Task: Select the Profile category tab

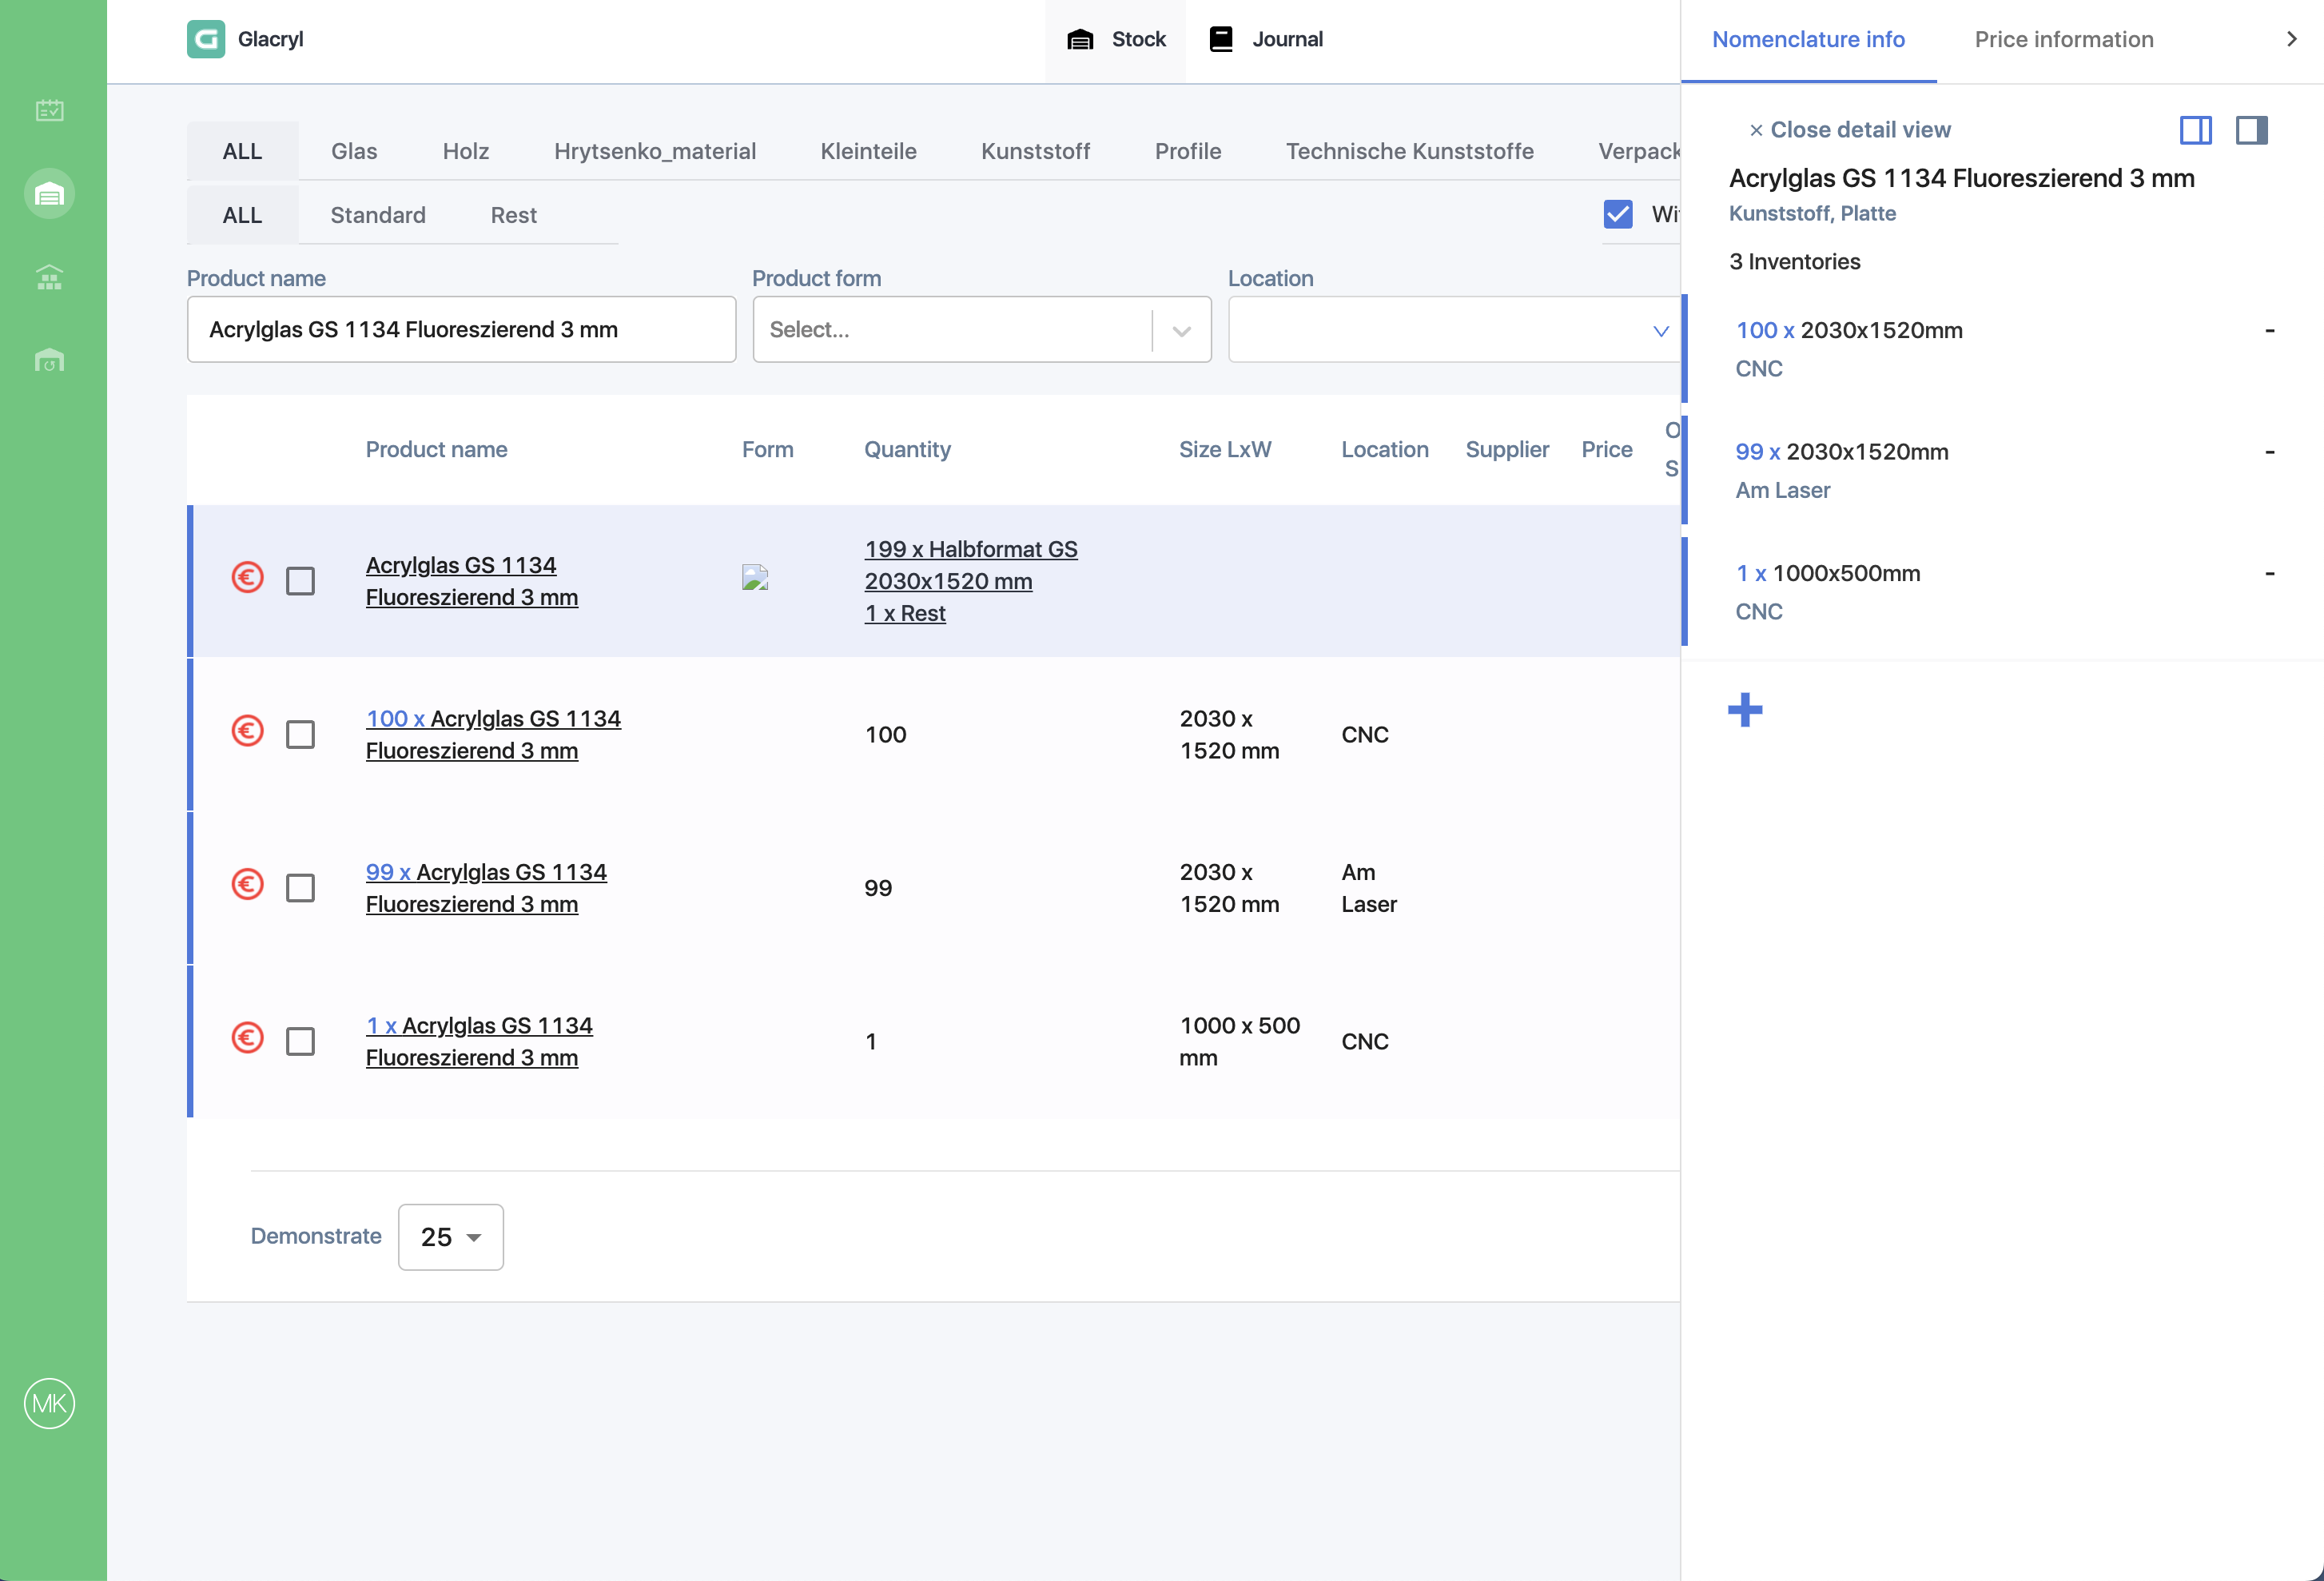Action: pos(1188,151)
